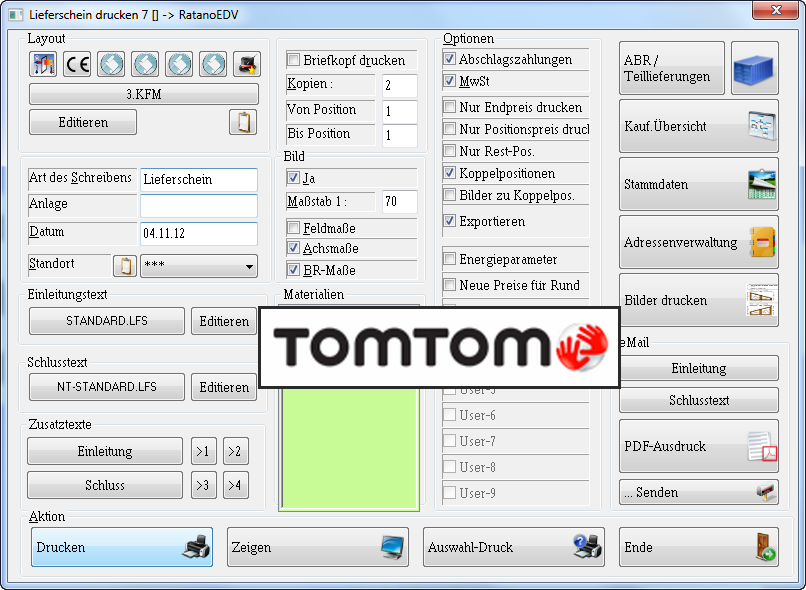Image resolution: width=806 pixels, height=590 pixels.
Task: Toggle the Achsmaße checkbox
Action: point(294,248)
